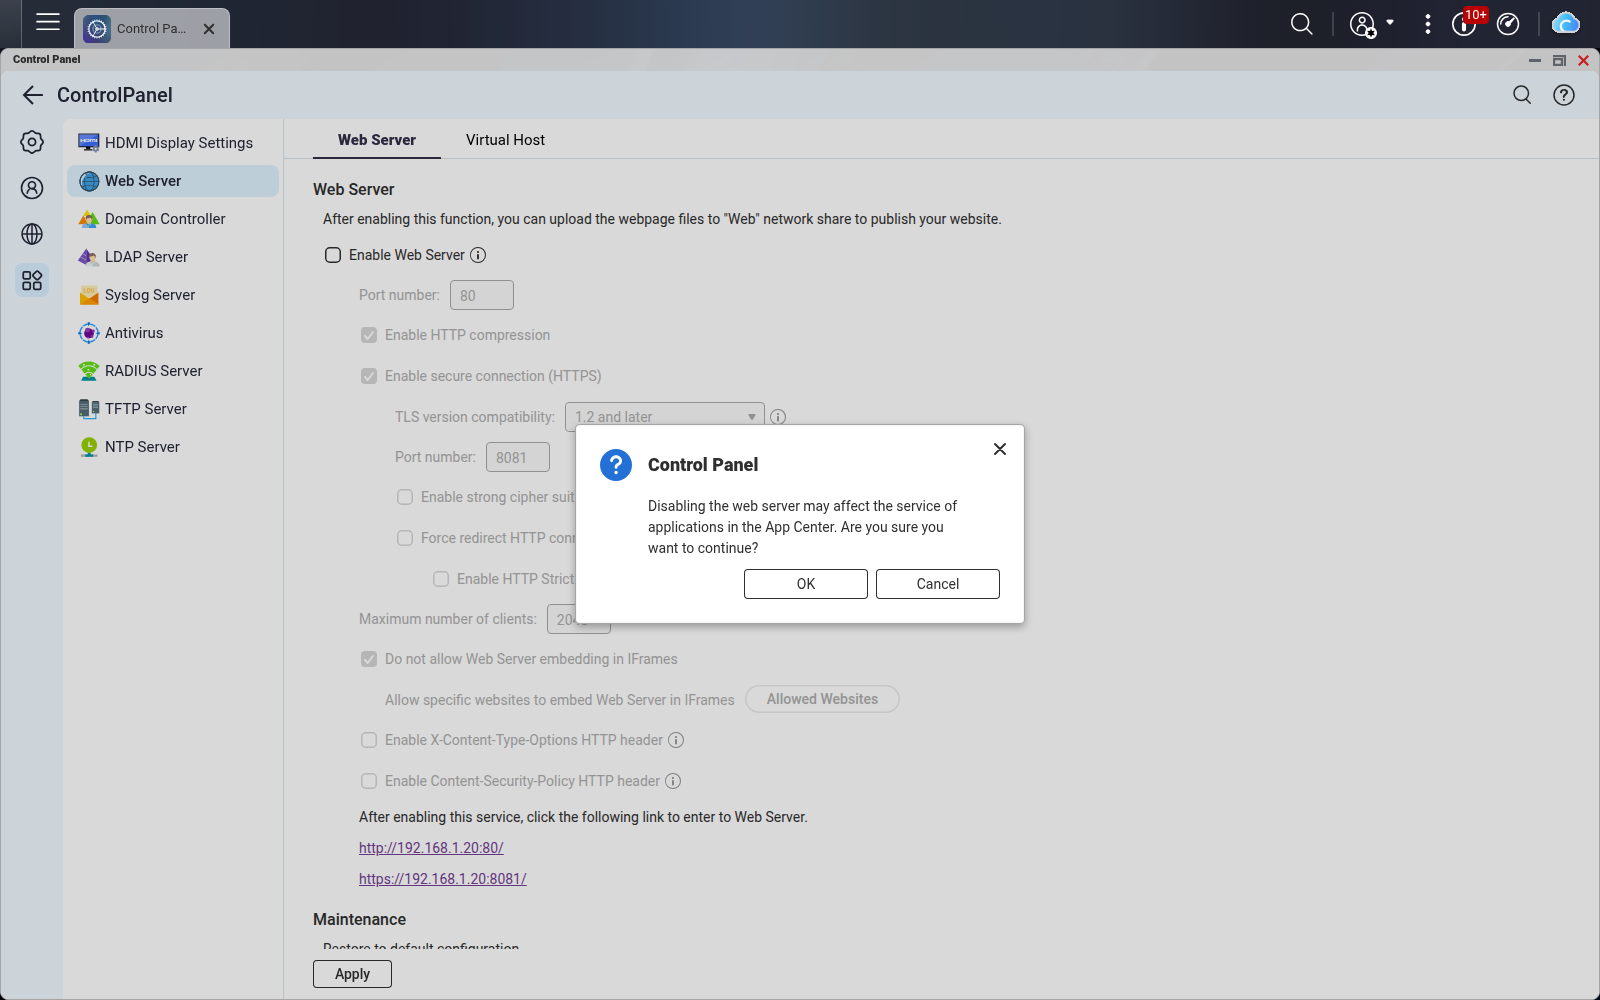Viewport: 1600px width, 1000px height.
Task: Switch to the Virtual Host tab
Action: coord(505,140)
